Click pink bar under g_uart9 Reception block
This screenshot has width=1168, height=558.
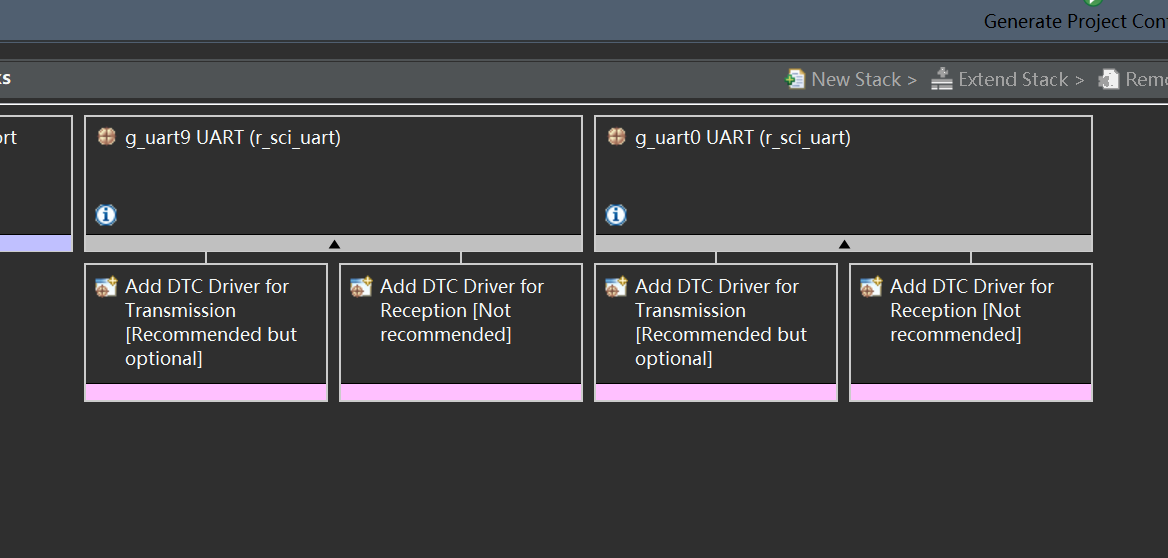click(x=461, y=393)
